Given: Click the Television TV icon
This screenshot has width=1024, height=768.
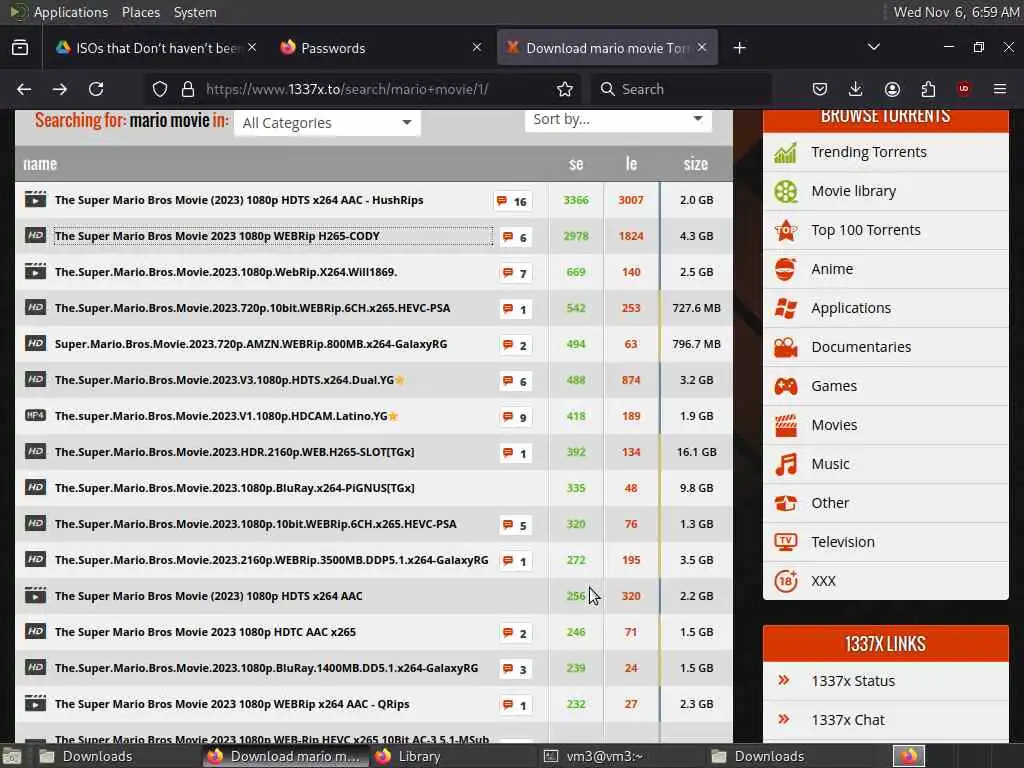Looking at the screenshot, I should [786, 542].
